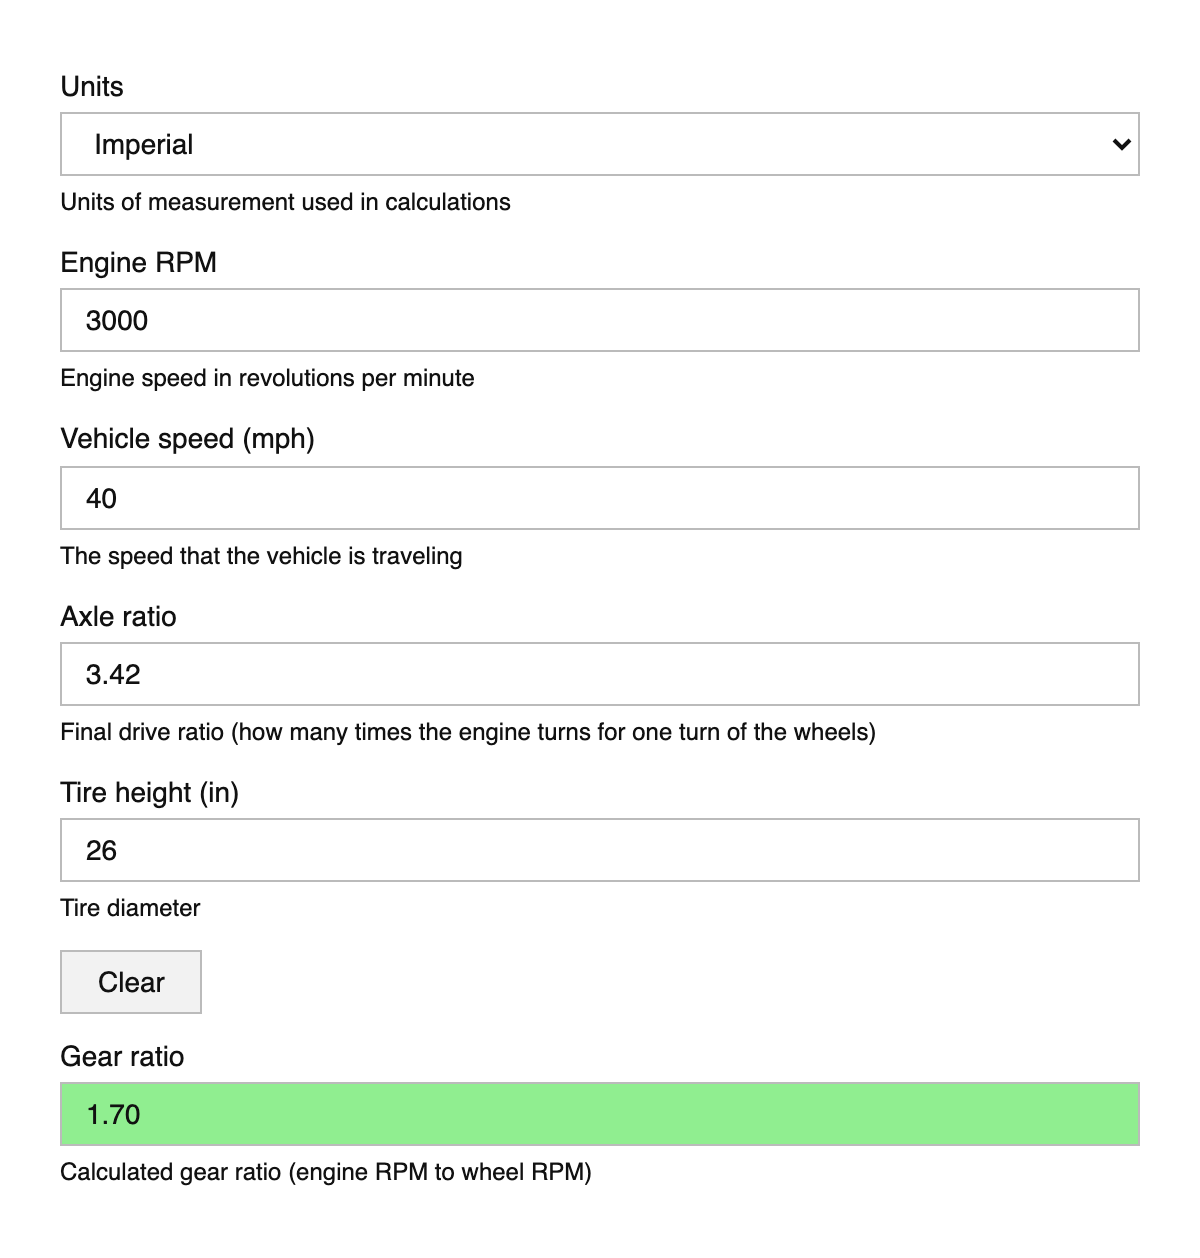This screenshot has height=1258, width=1200.
Task: Click the Units label text
Action: click(92, 87)
